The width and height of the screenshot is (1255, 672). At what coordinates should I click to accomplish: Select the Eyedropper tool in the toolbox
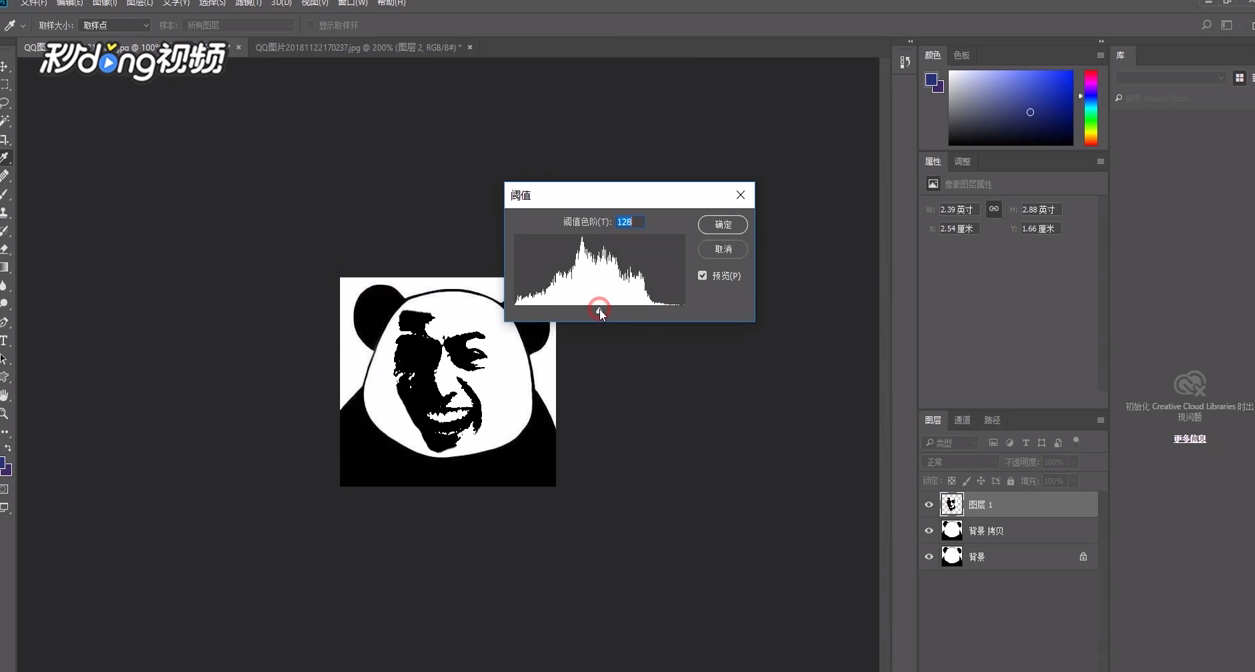tap(4, 158)
